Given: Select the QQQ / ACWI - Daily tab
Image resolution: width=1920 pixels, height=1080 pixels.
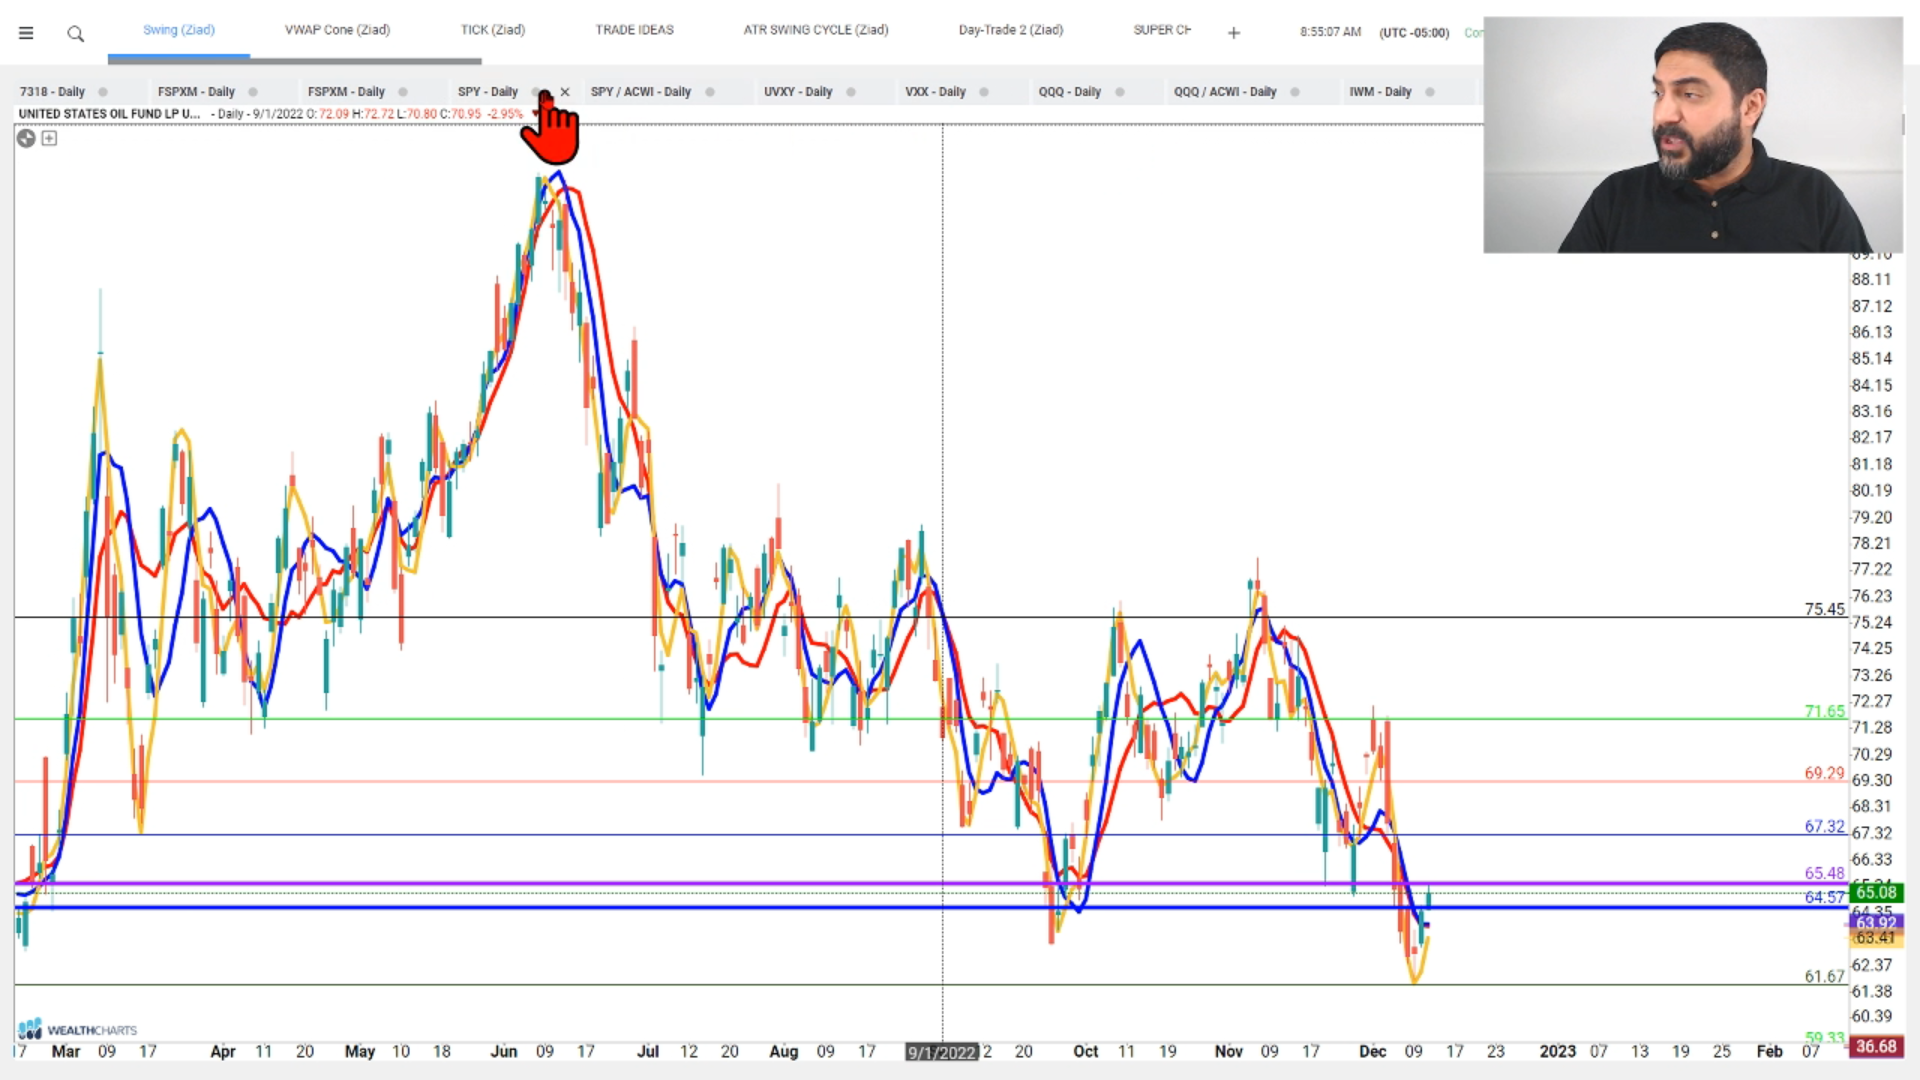Looking at the screenshot, I should tap(1225, 92).
